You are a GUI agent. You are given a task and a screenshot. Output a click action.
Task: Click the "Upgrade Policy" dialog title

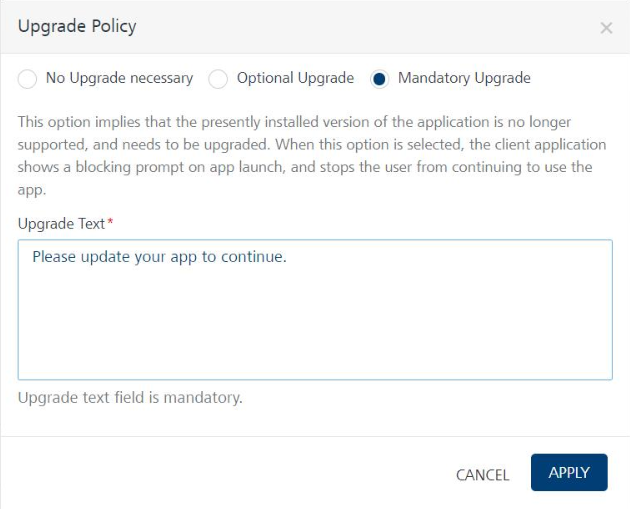(77, 27)
